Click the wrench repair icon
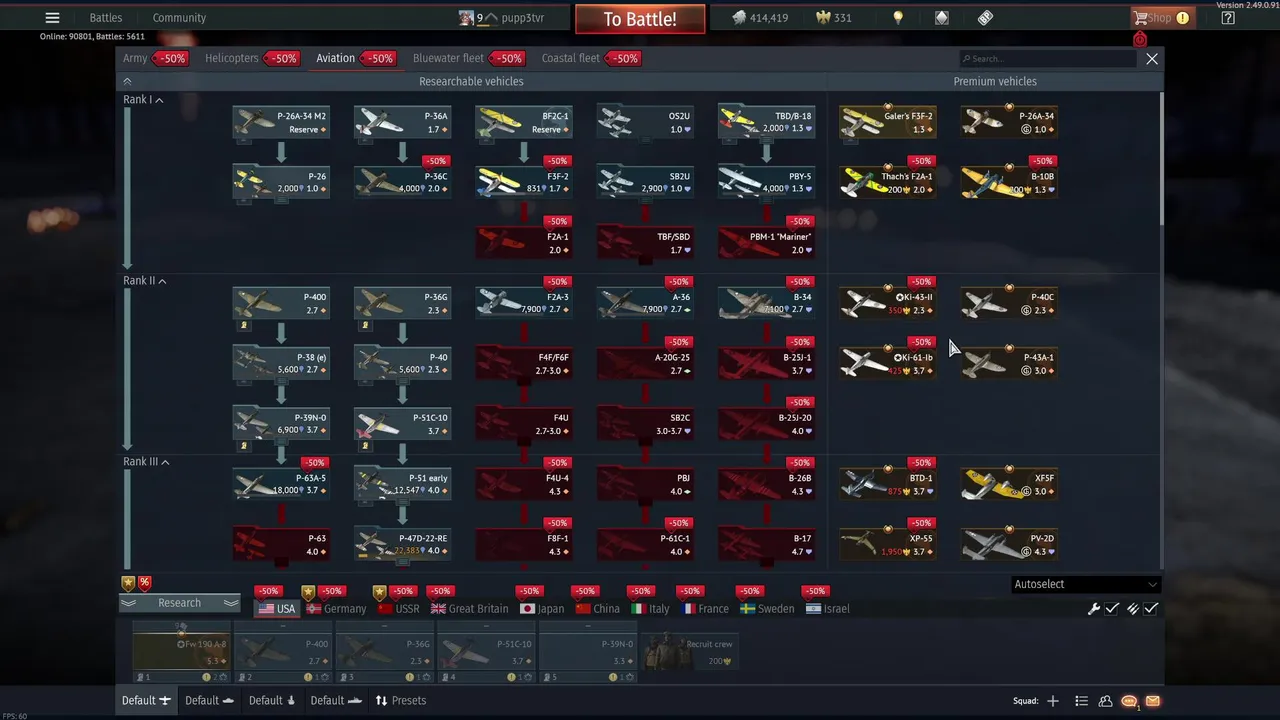 click(1094, 608)
